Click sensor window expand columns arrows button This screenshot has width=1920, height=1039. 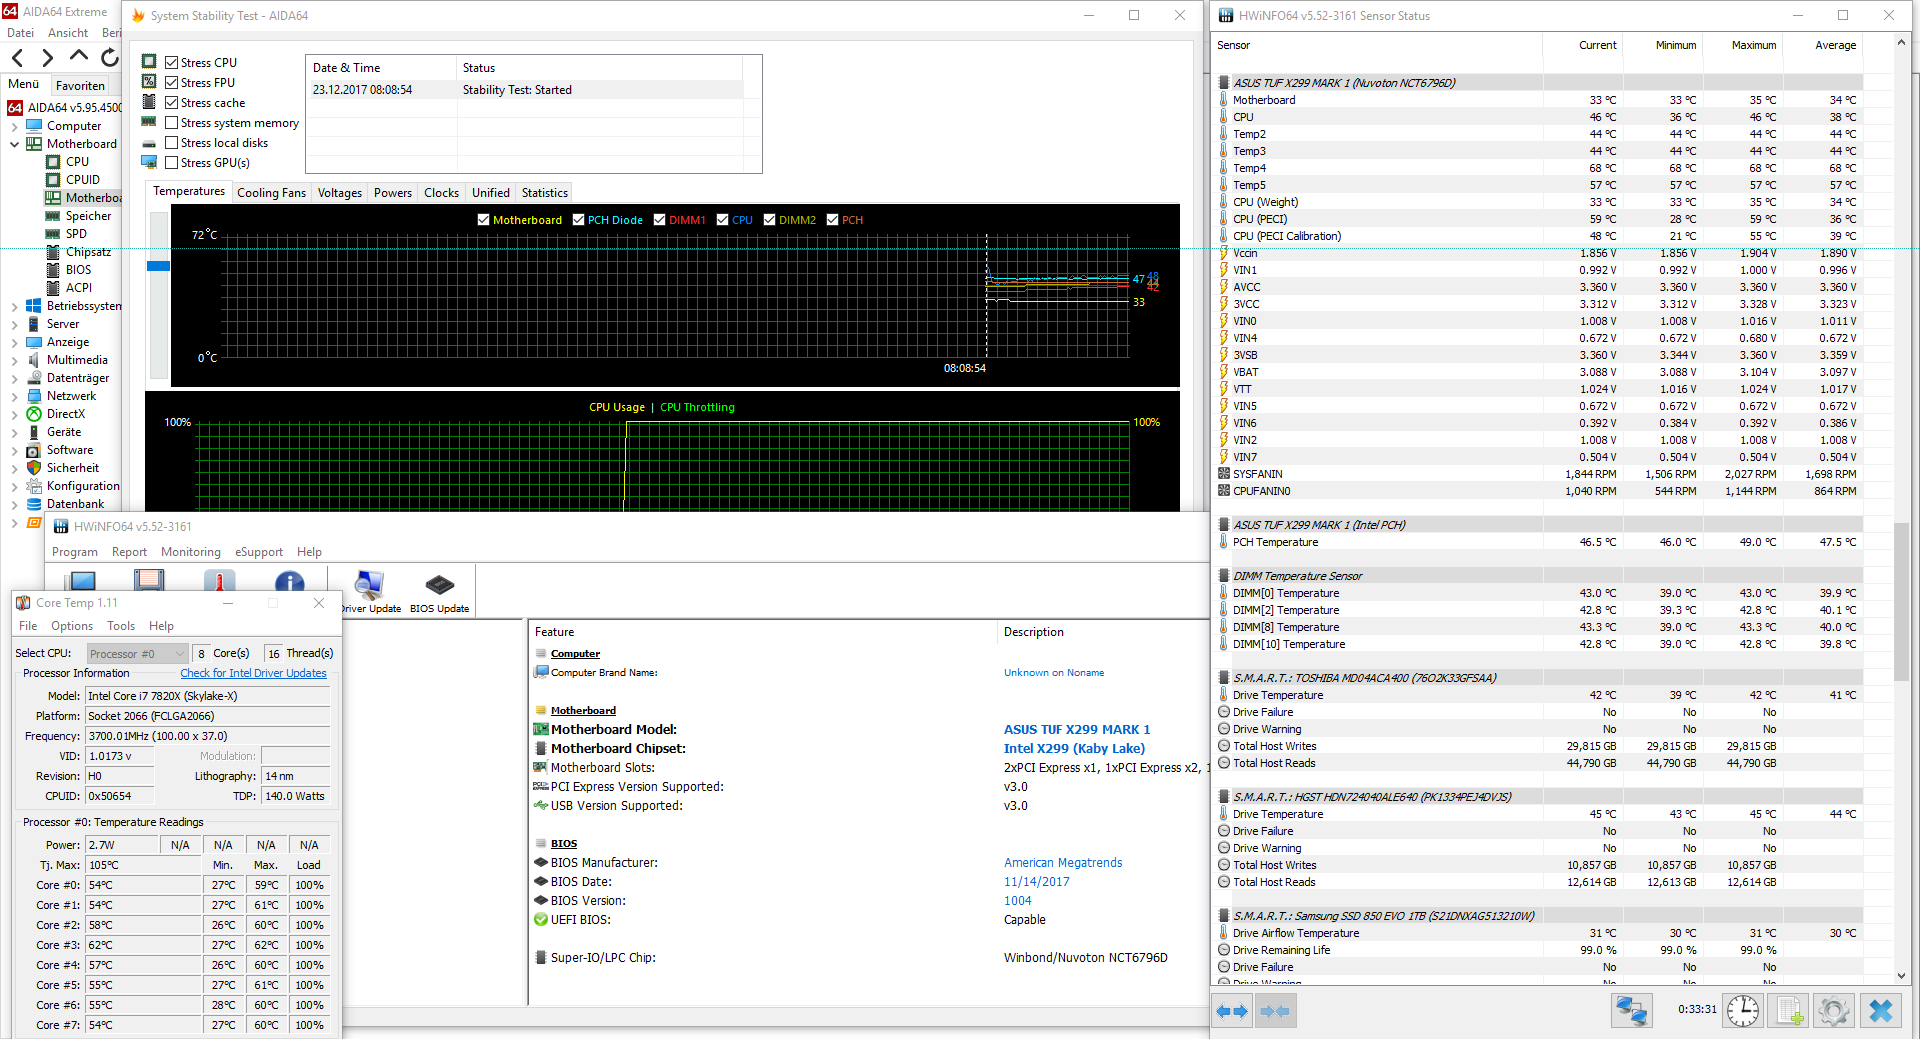(1232, 1011)
